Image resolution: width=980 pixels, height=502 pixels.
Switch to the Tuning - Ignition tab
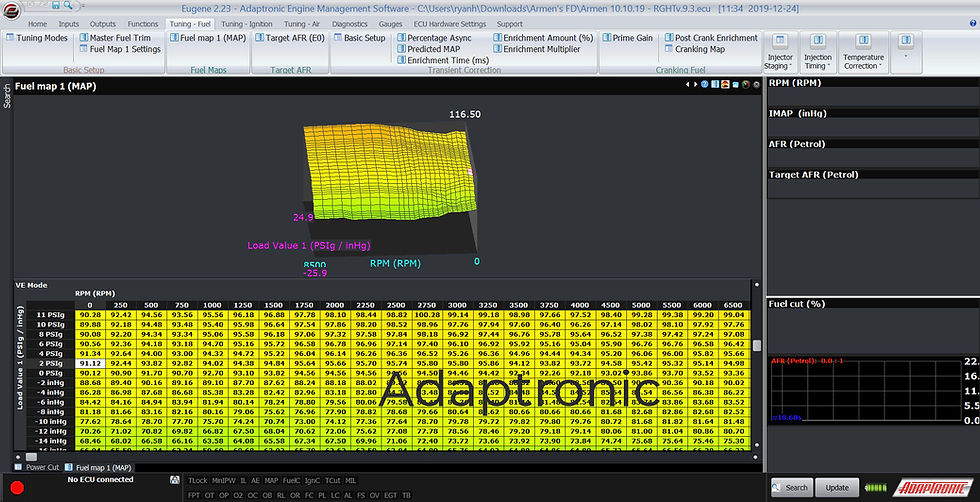click(x=245, y=23)
